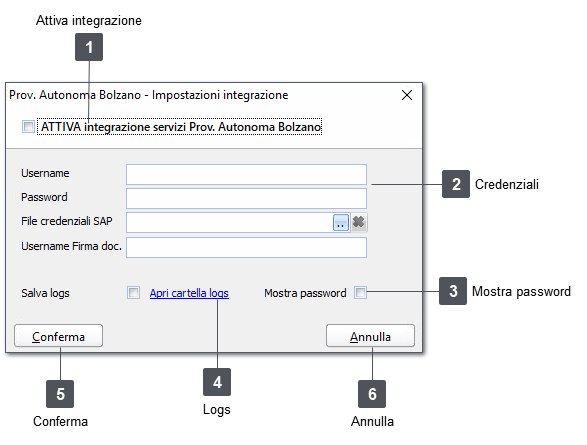Click callout number 4 marker
The width and height of the screenshot is (587, 445).
click(x=217, y=382)
